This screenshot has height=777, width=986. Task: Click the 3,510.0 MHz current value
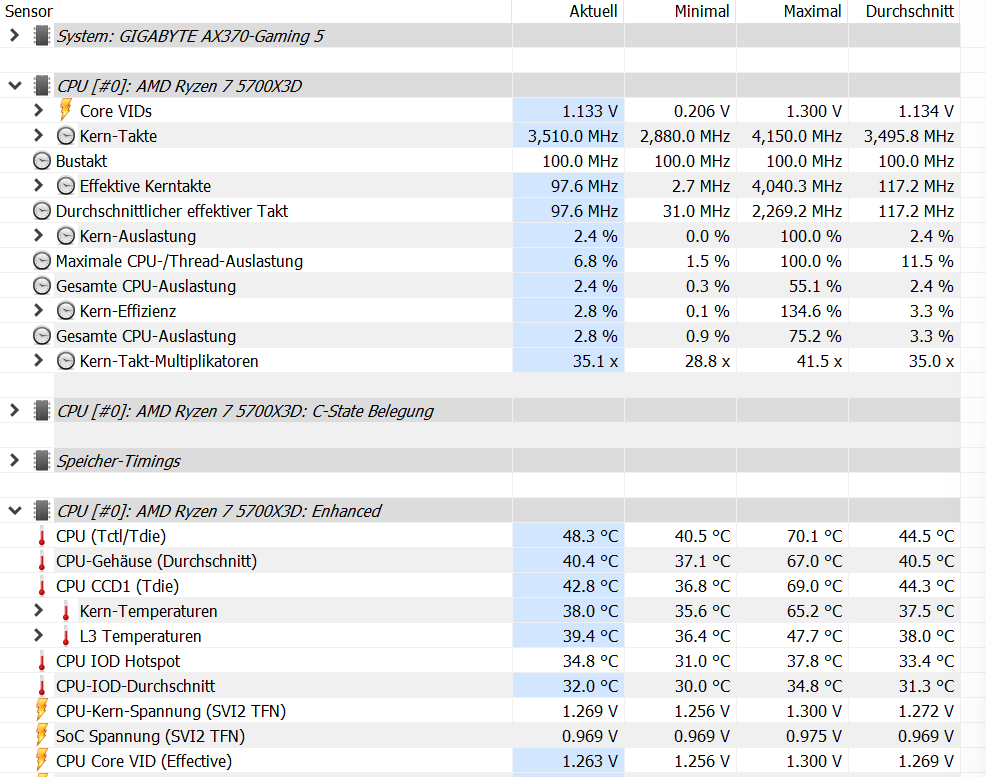point(573,136)
